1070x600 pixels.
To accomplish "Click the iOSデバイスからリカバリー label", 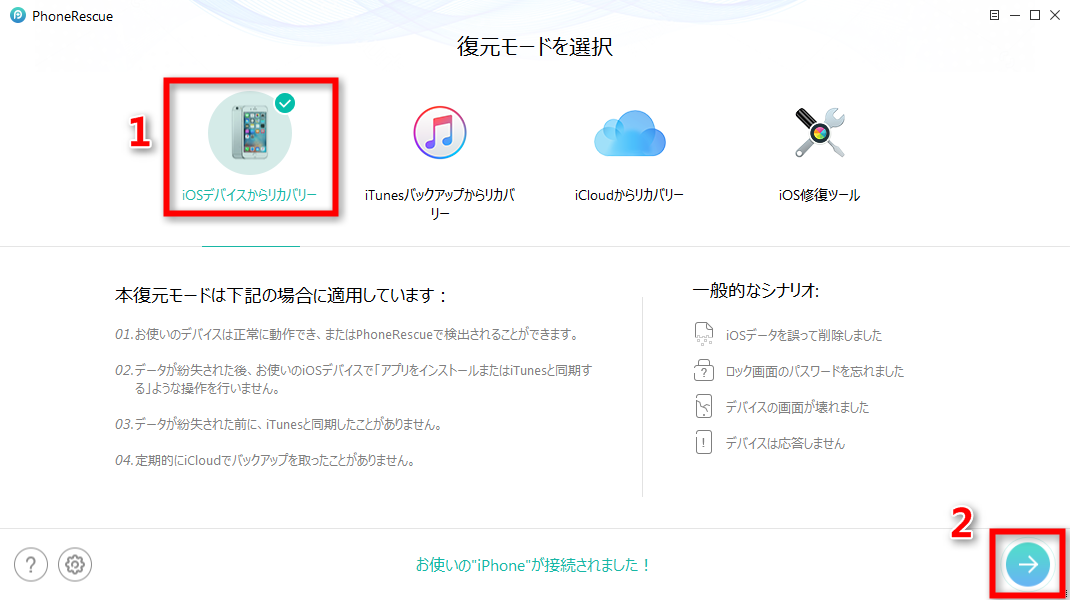I will click(x=249, y=195).
